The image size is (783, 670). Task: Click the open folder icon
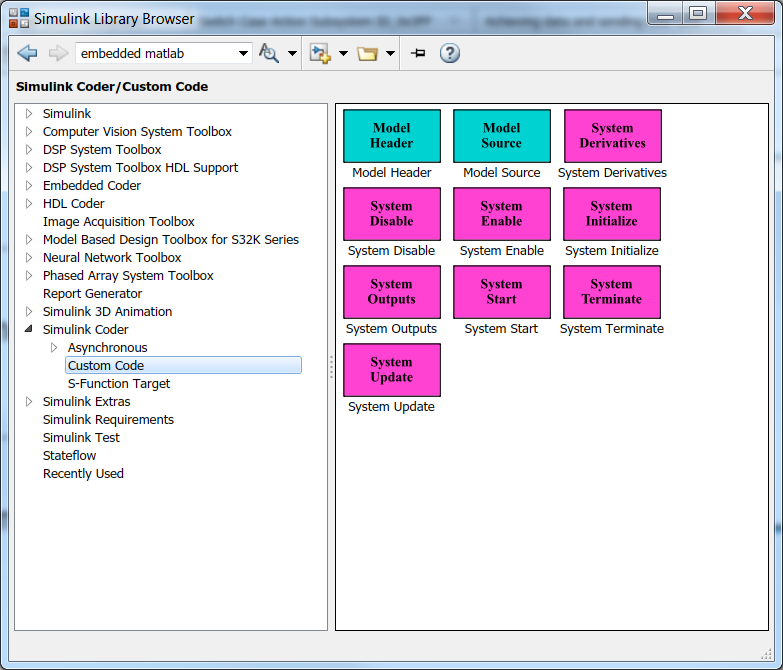coord(367,53)
